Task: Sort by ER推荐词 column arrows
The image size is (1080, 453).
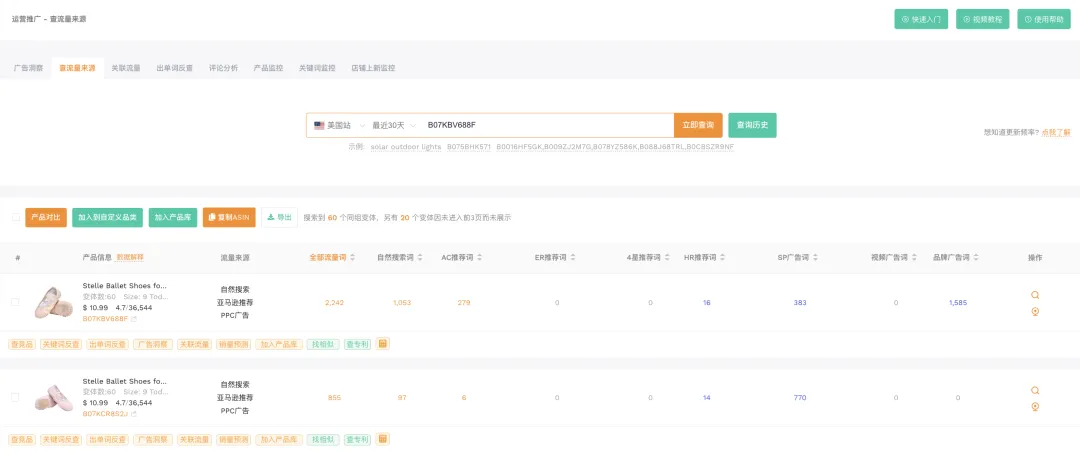Action: 572,257
